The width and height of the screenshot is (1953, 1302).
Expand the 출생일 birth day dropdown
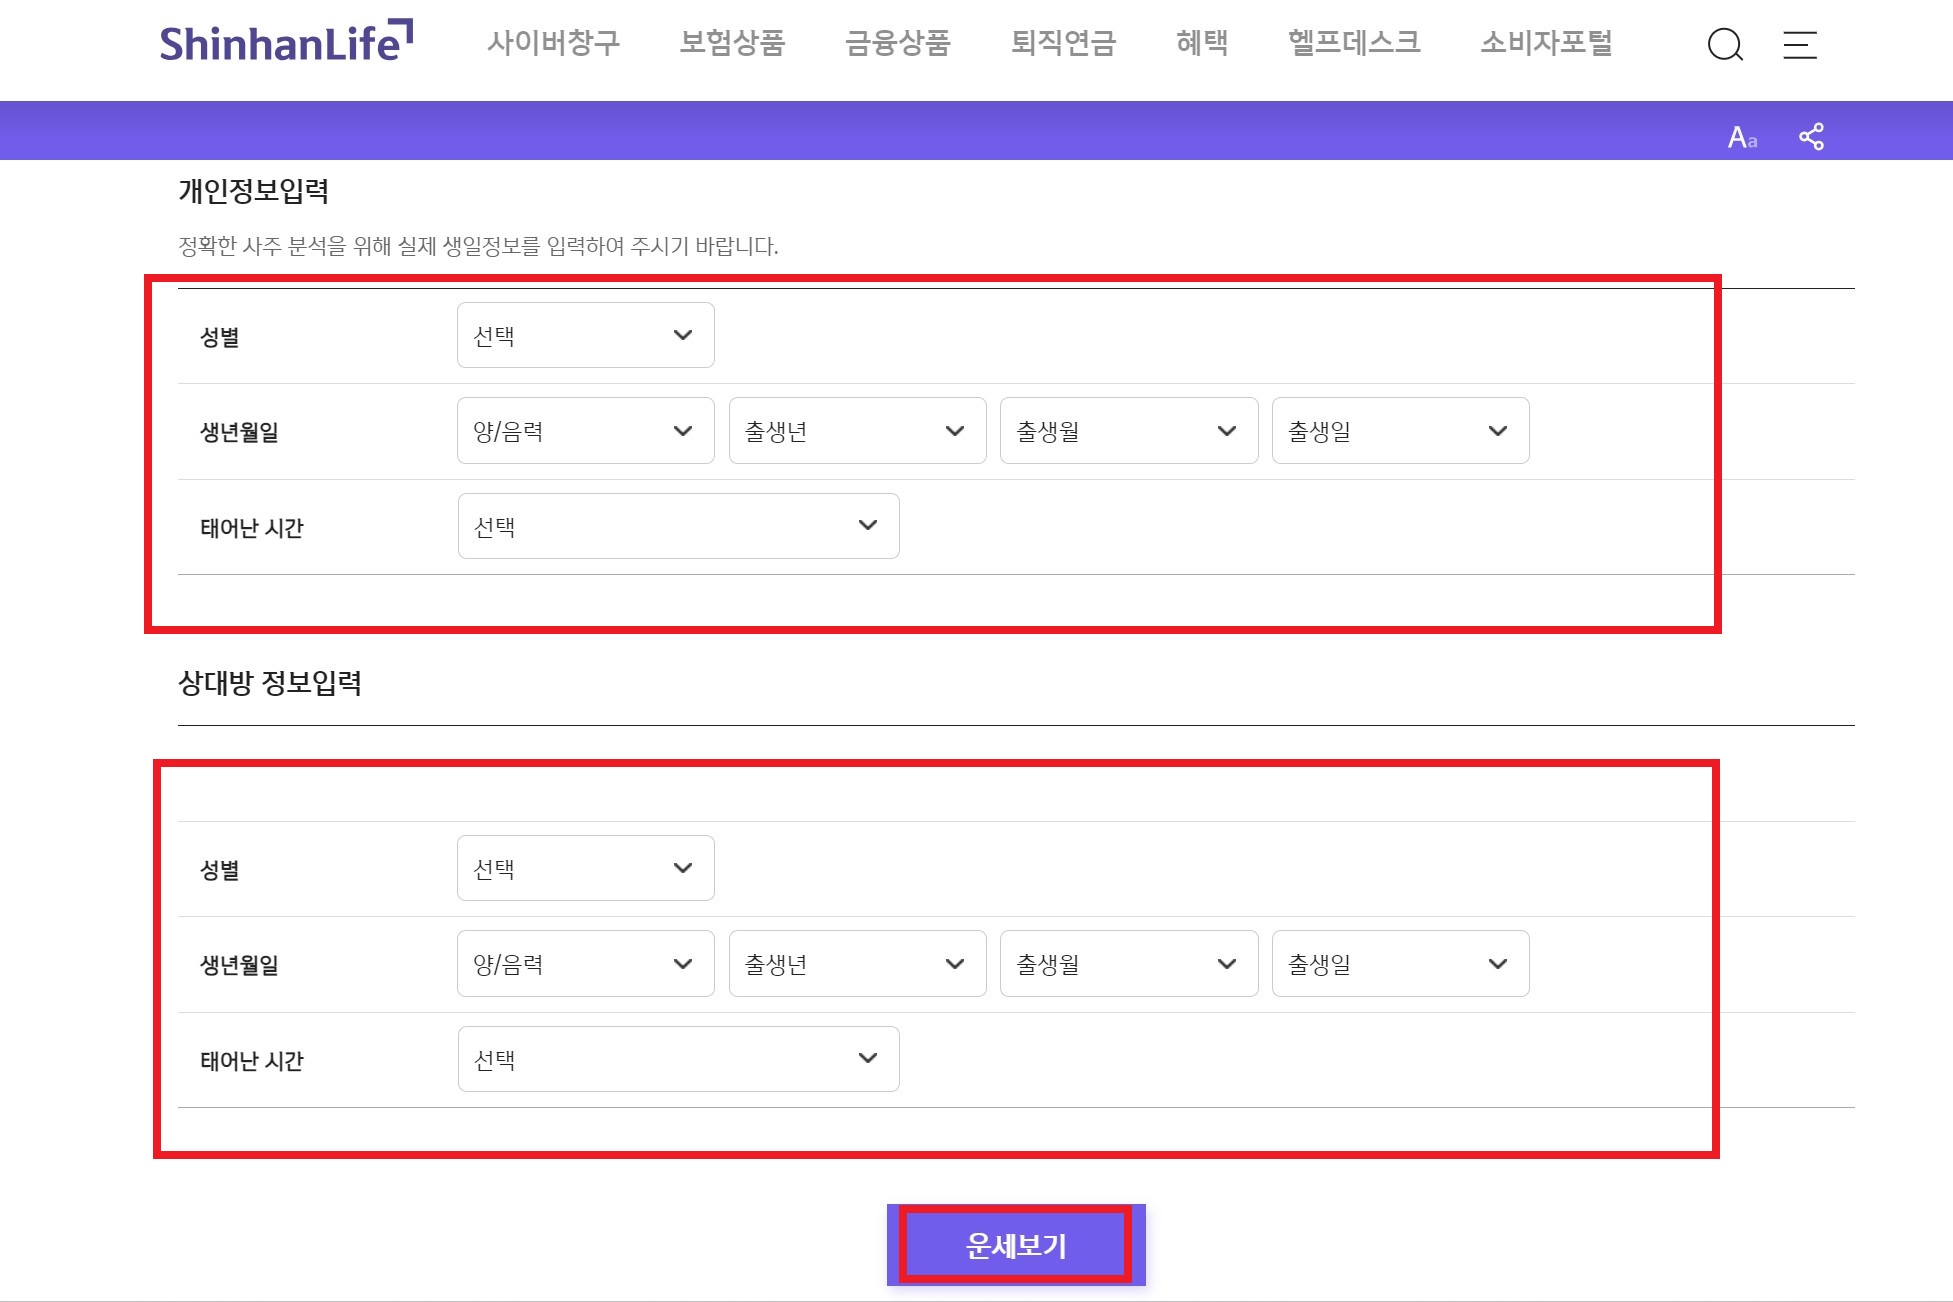pos(1400,431)
